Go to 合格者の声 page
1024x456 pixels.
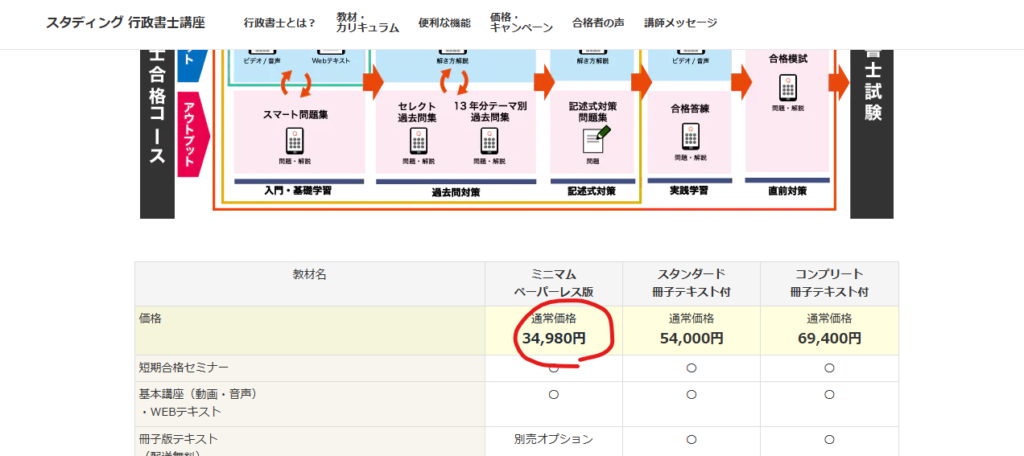(x=597, y=23)
